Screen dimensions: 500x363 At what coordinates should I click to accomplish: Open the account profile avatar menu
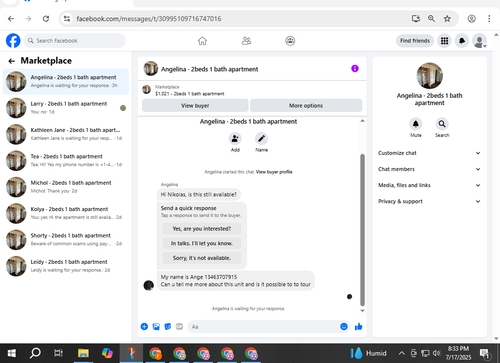(479, 41)
